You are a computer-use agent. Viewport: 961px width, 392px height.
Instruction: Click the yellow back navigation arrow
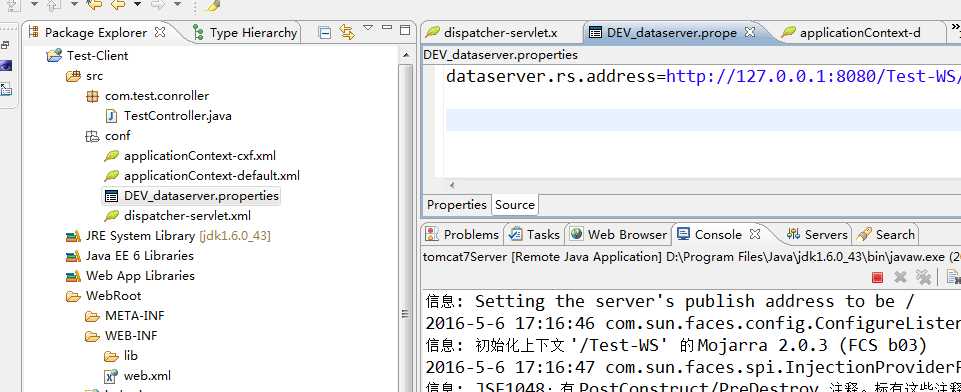click(x=118, y=5)
